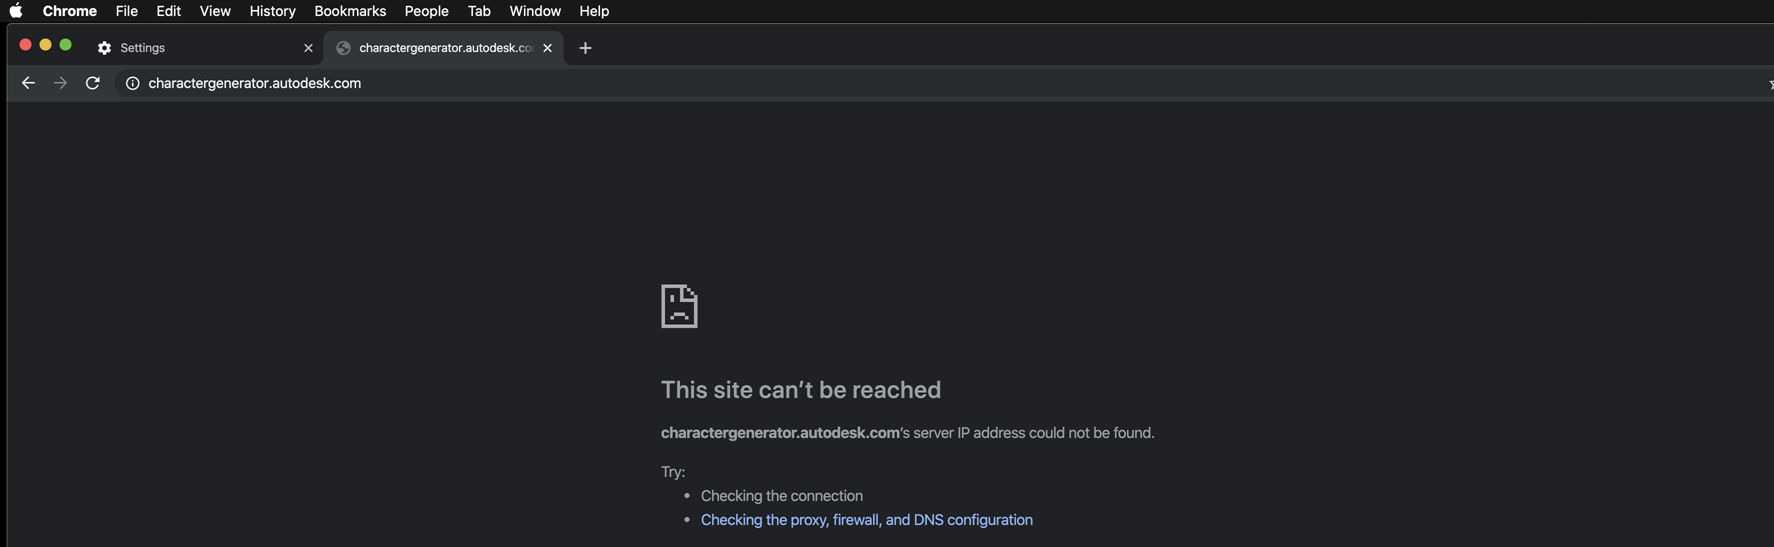The height and width of the screenshot is (547, 1774).
Task: Open the Bookmarks menu
Action: (350, 11)
